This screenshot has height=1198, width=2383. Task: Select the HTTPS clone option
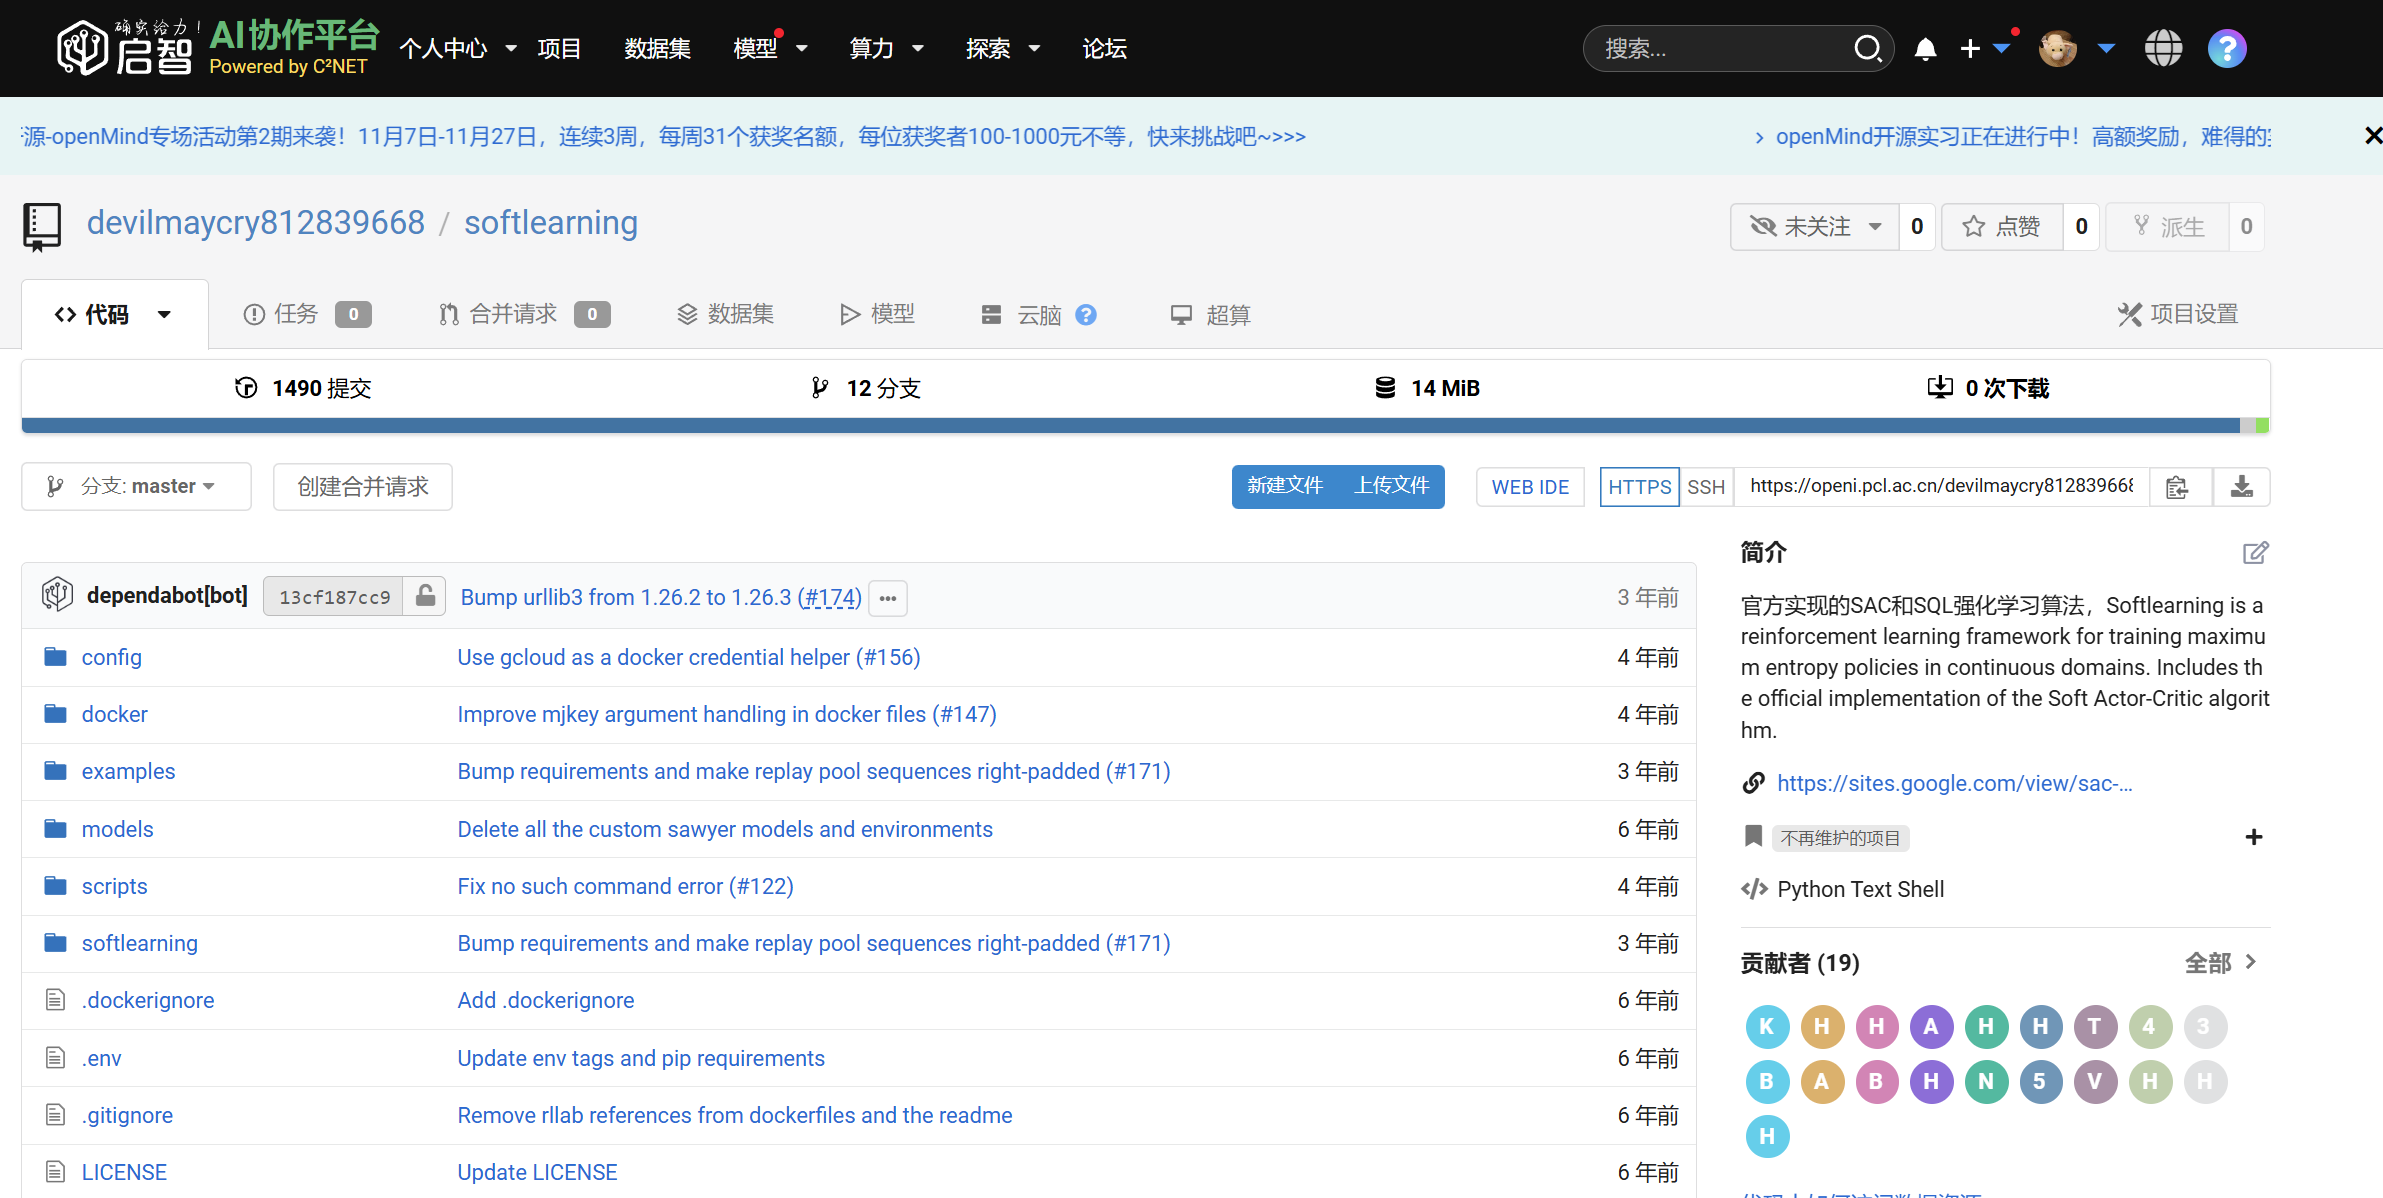pos(1639,487)
